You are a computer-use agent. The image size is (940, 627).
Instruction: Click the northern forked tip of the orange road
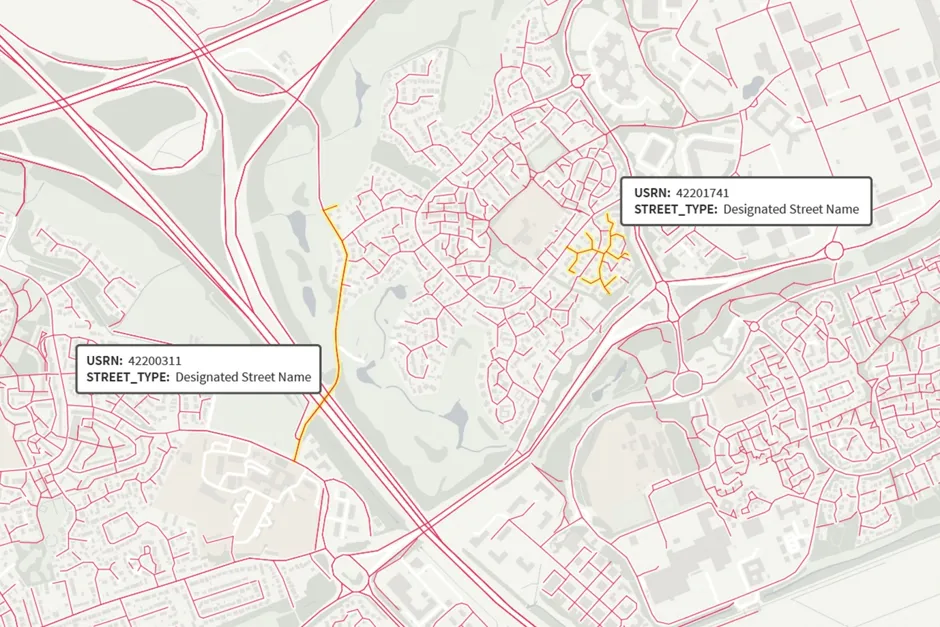(x=330, y=209)
